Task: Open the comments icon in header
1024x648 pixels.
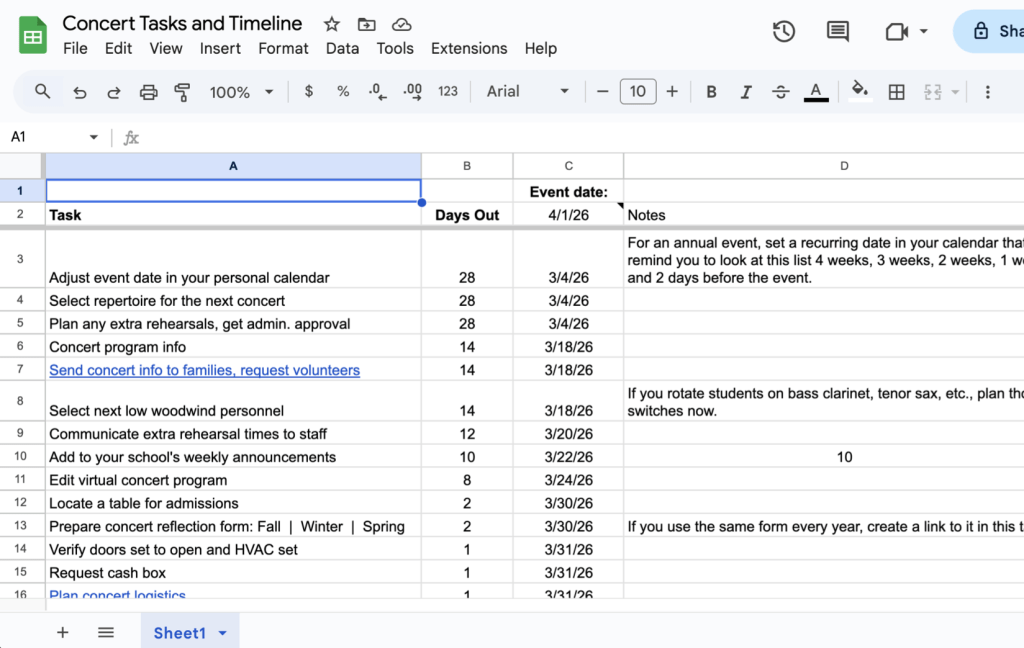Action: pyautogui.click(x=838, y=32)
